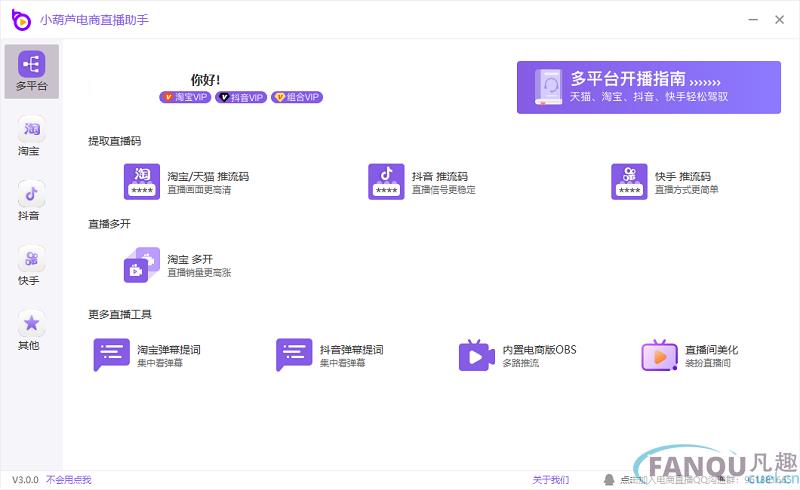Screen dimensions: 800x490
Task: Click the 装扮直播间 subtitle
Action: tap(708, 363)
